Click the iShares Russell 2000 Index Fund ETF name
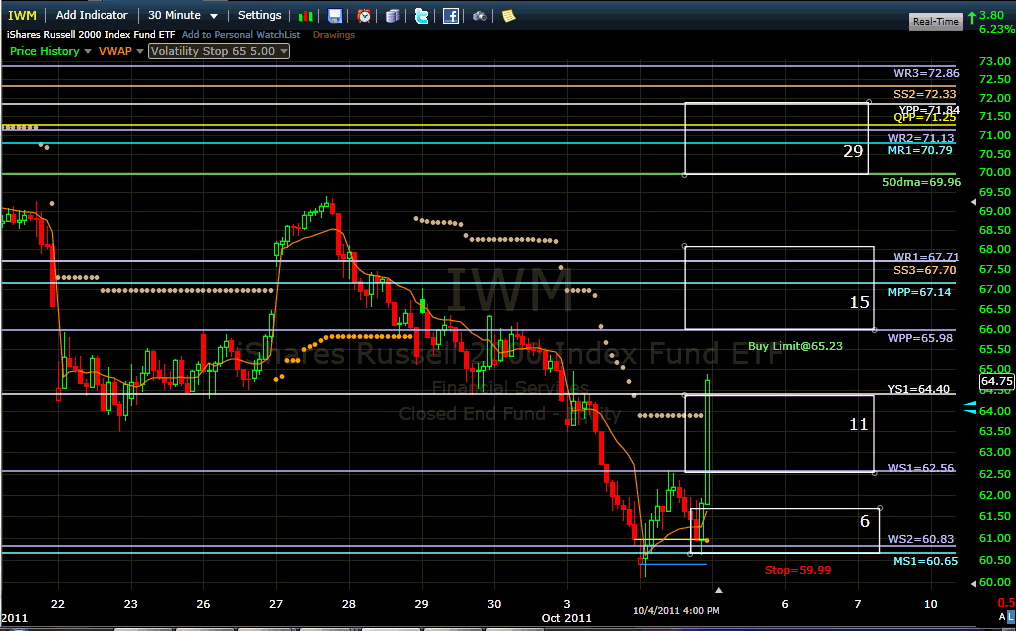 pos(91,34)
